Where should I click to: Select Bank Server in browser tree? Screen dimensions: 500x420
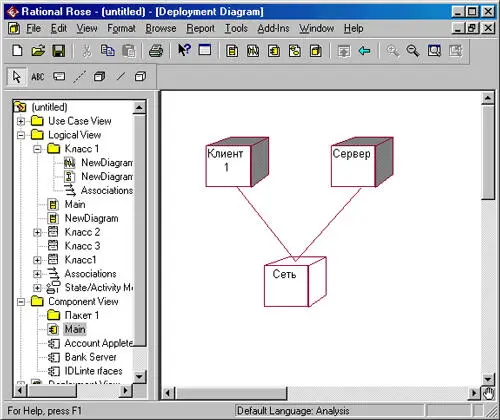[90, 357]
